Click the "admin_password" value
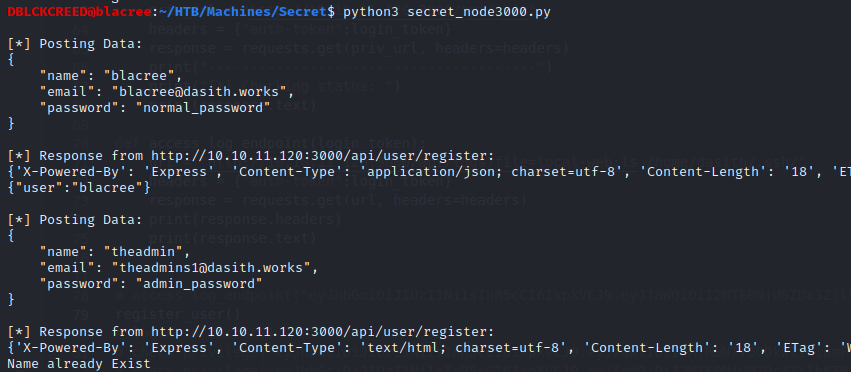This screenshot has height=372, width=851. 199,283
